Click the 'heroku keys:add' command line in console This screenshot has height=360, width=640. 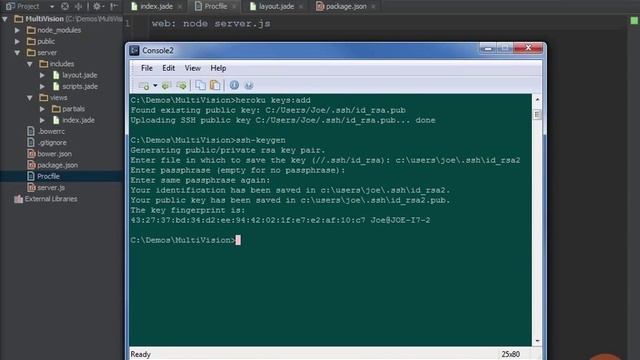220,100
